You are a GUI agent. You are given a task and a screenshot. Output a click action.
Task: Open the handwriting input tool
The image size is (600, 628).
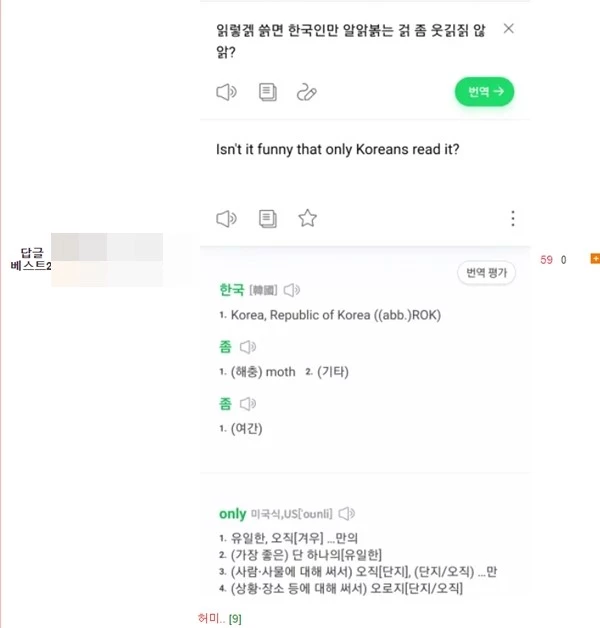[x=307, y=93]
